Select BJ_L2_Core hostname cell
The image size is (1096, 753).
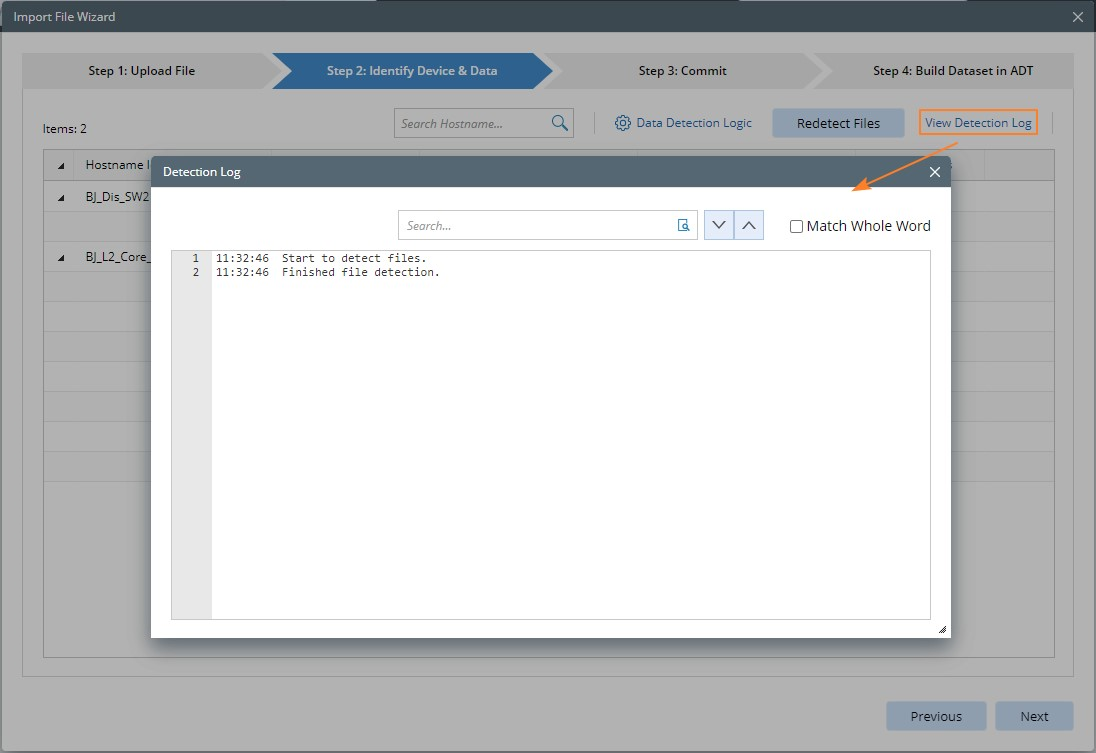point(117,257)
